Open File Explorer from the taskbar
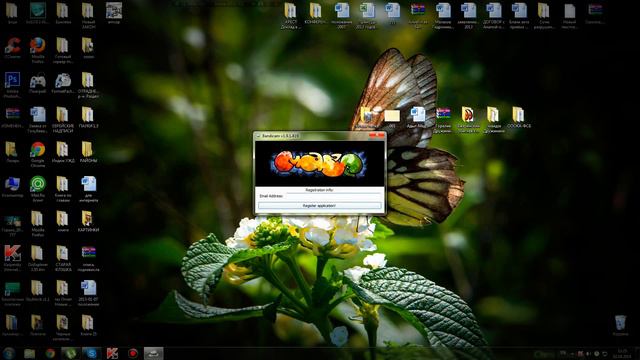The image size is (640, 360). [29, 353]
